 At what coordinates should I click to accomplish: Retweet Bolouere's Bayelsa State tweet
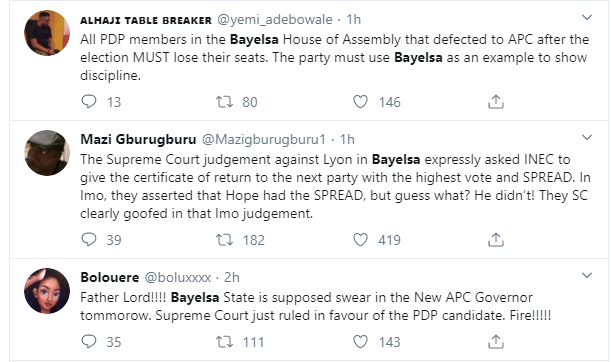[x=224, y=342]
